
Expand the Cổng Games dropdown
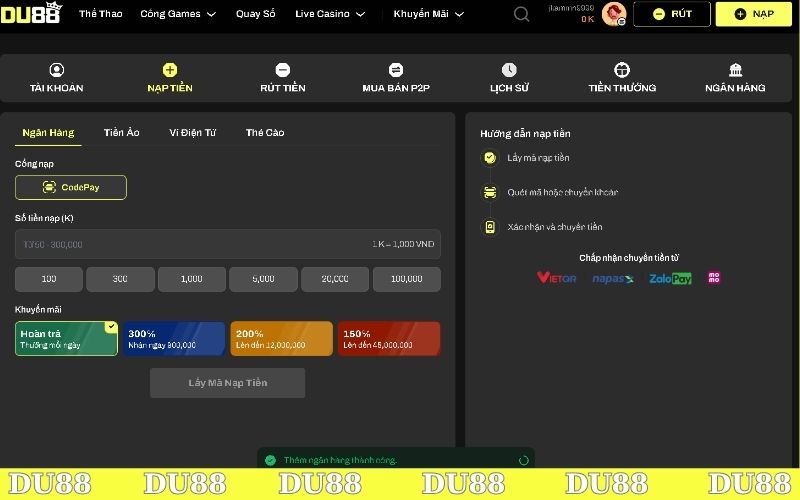(x=178, y=14)
